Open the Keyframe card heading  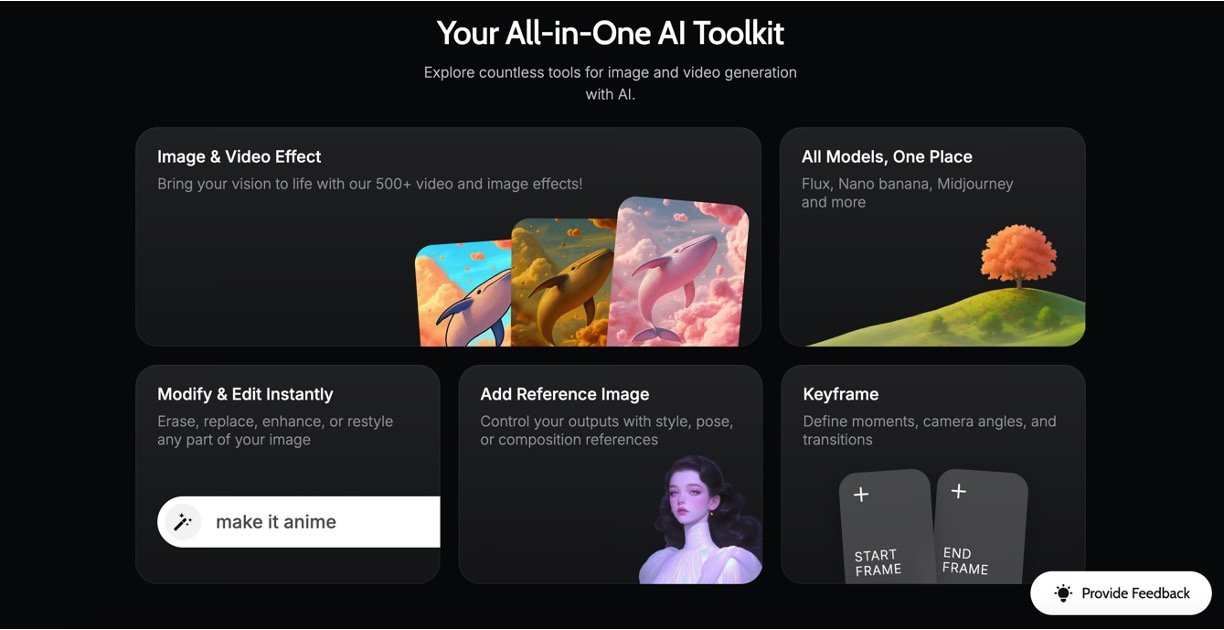[x=840, y=395]
